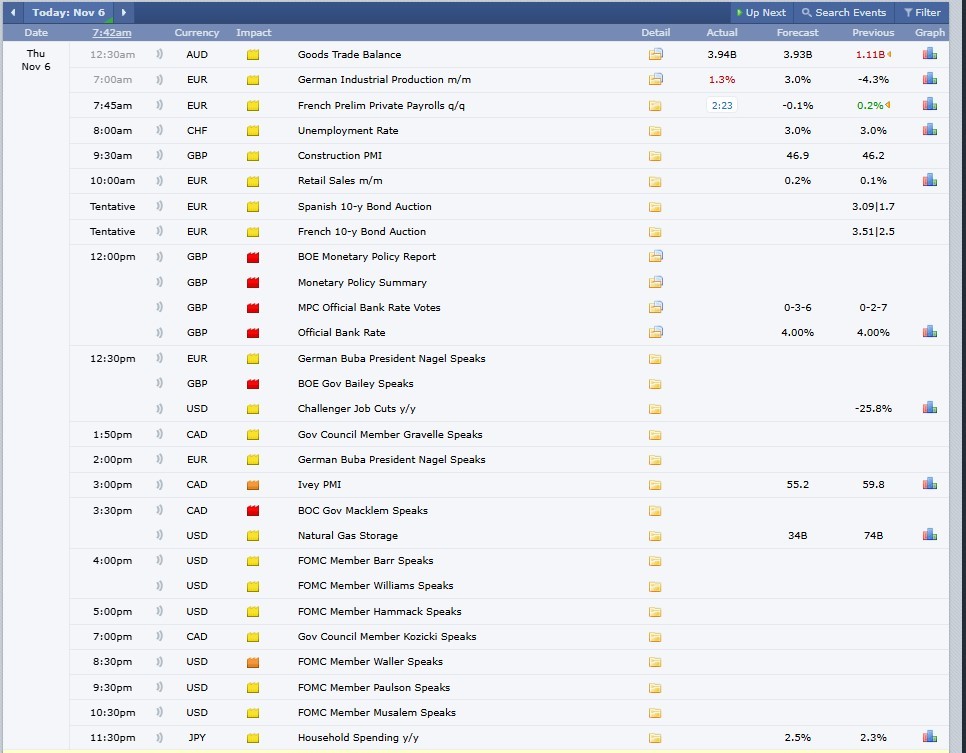Go to next day using right arrow
This screenshot has height=753, width=966.
pos(123,13)
